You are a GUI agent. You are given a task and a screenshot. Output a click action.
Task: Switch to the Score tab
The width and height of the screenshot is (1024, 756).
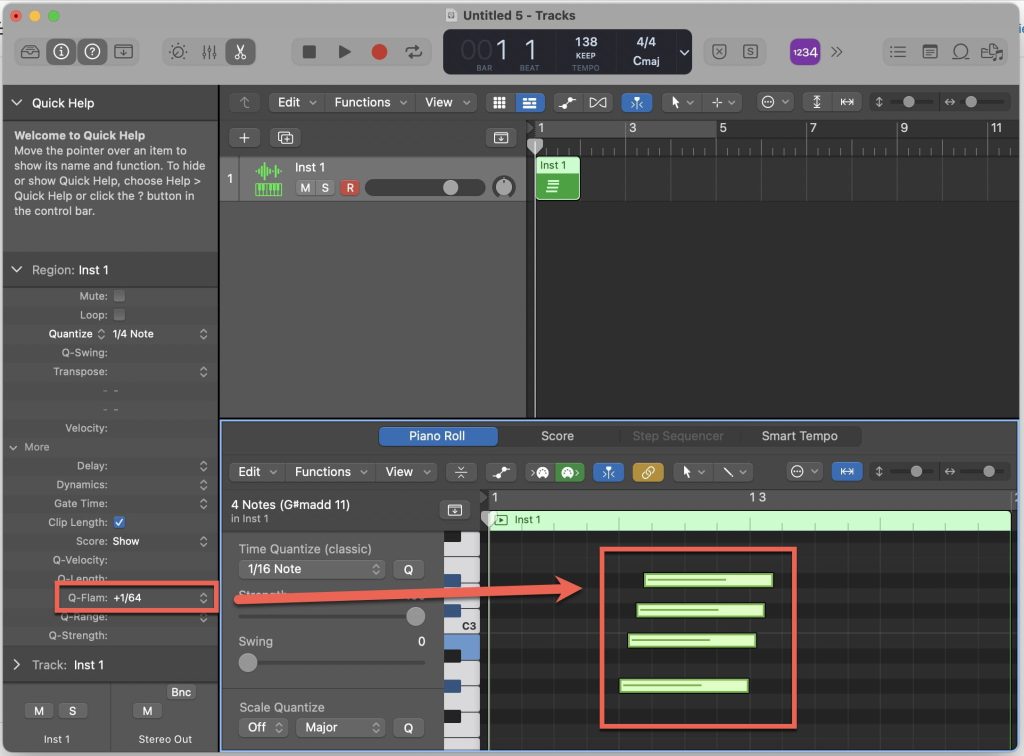[x=557, y=436]
